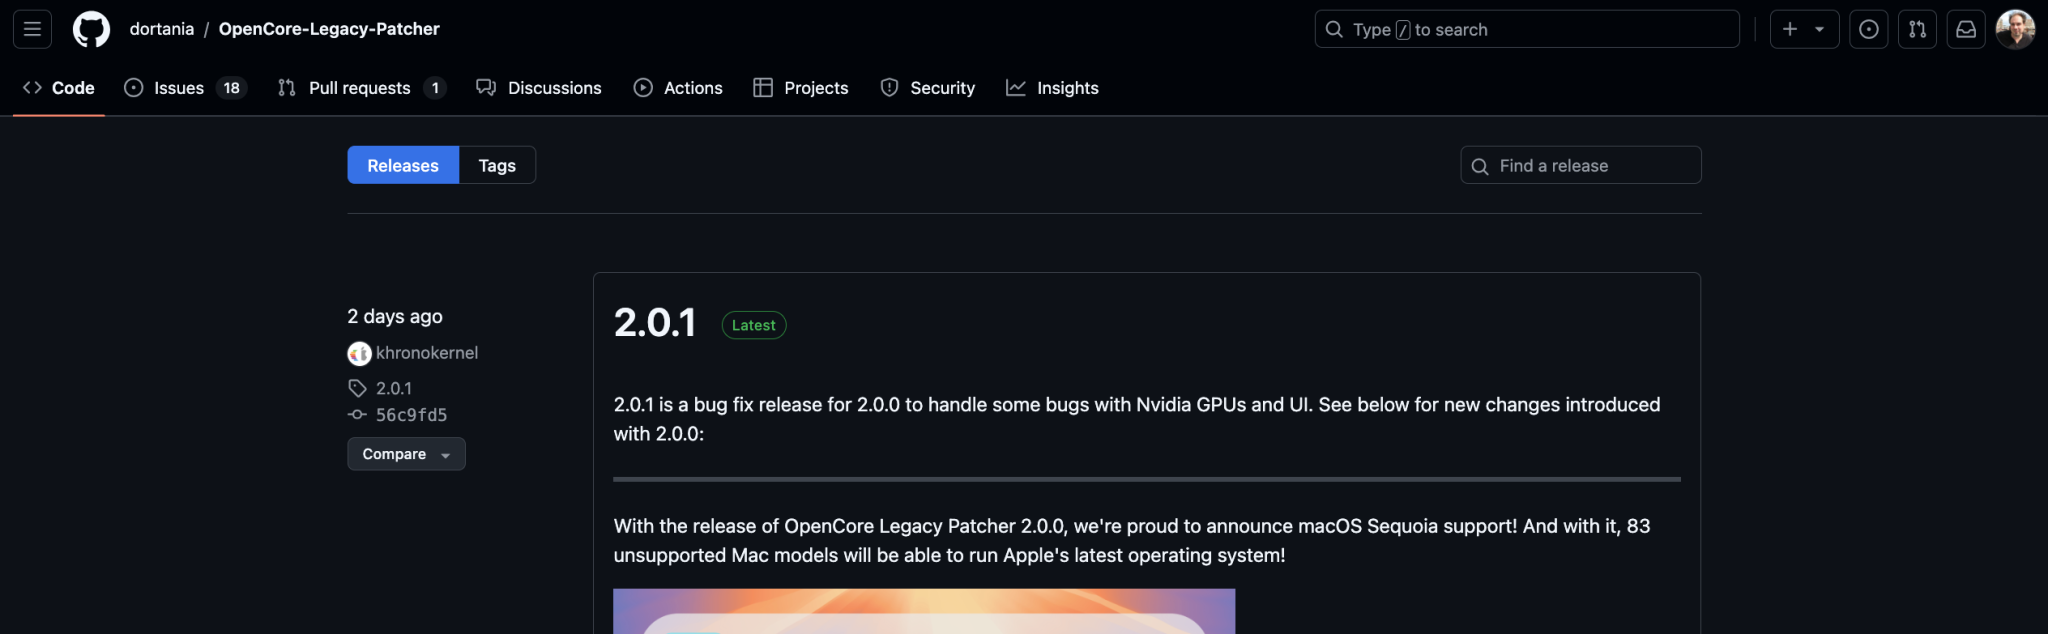Open the Sequoia release banner image
Image resolution: width=2048 pixels, height=634 pixels.
[924, 611]
